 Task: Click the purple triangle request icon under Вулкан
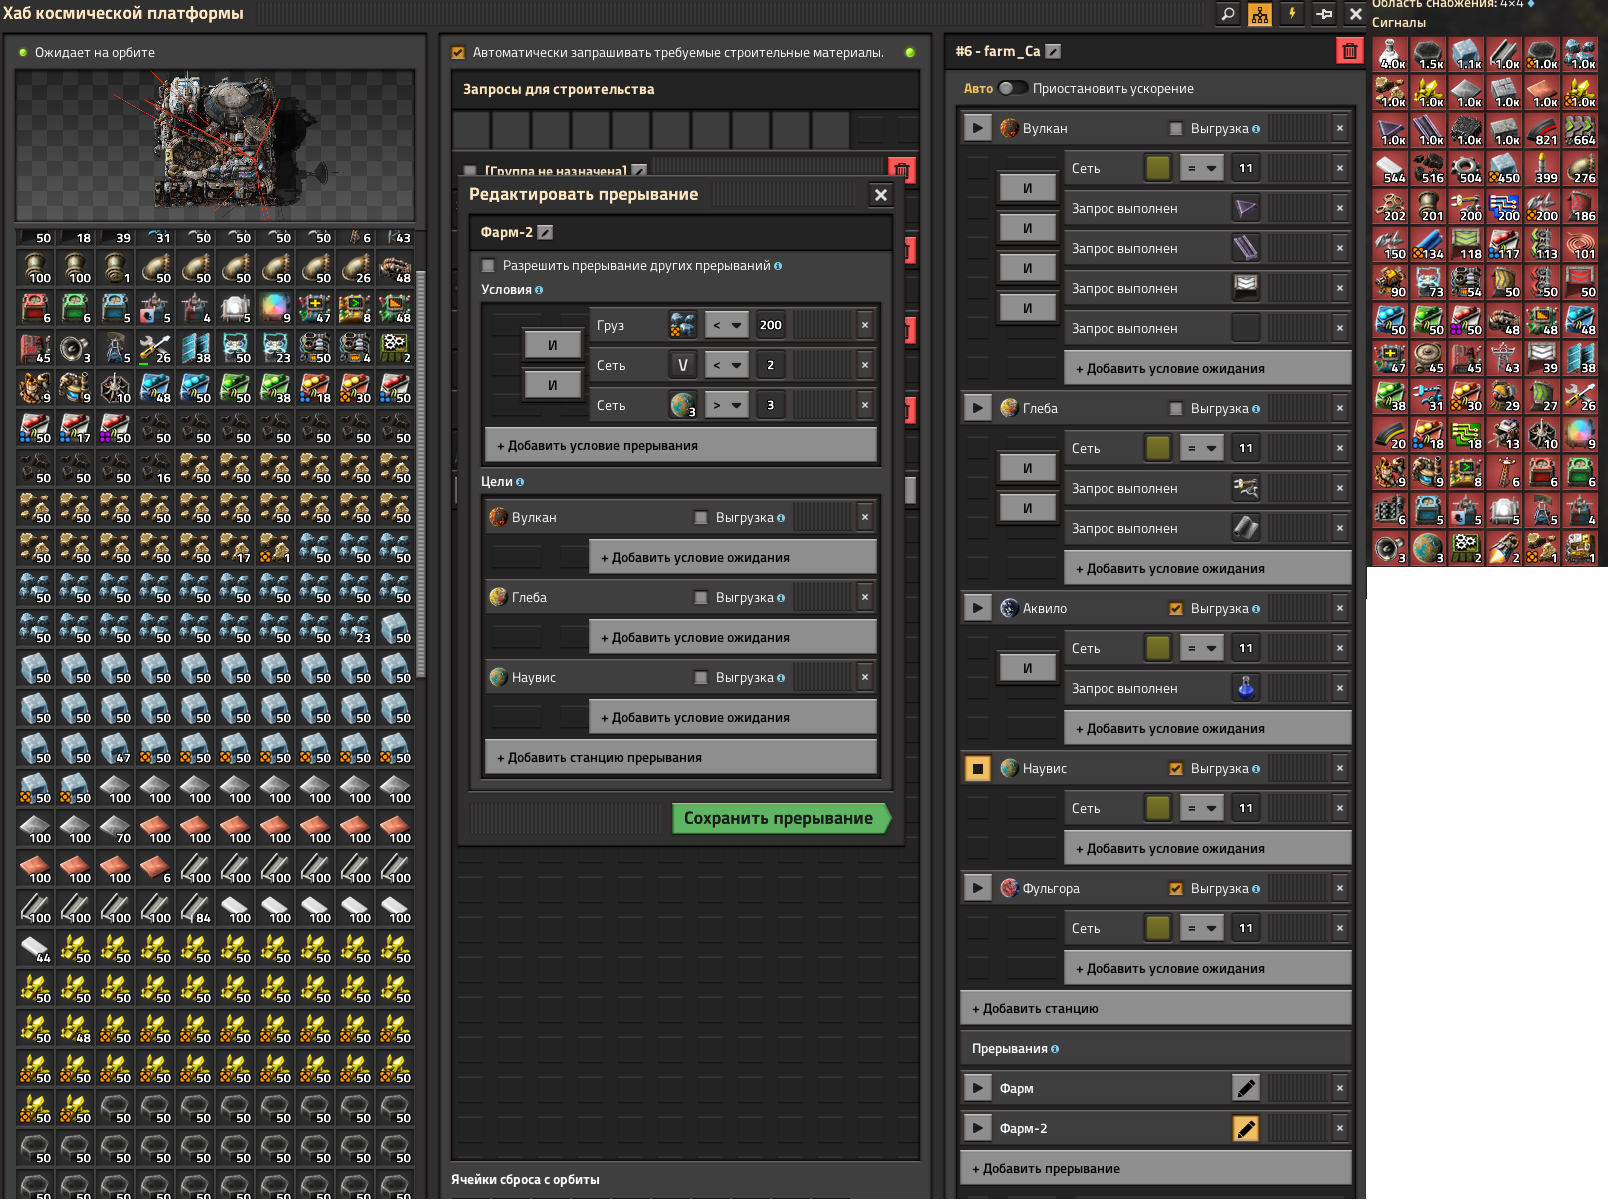[x=1246, y=208]
